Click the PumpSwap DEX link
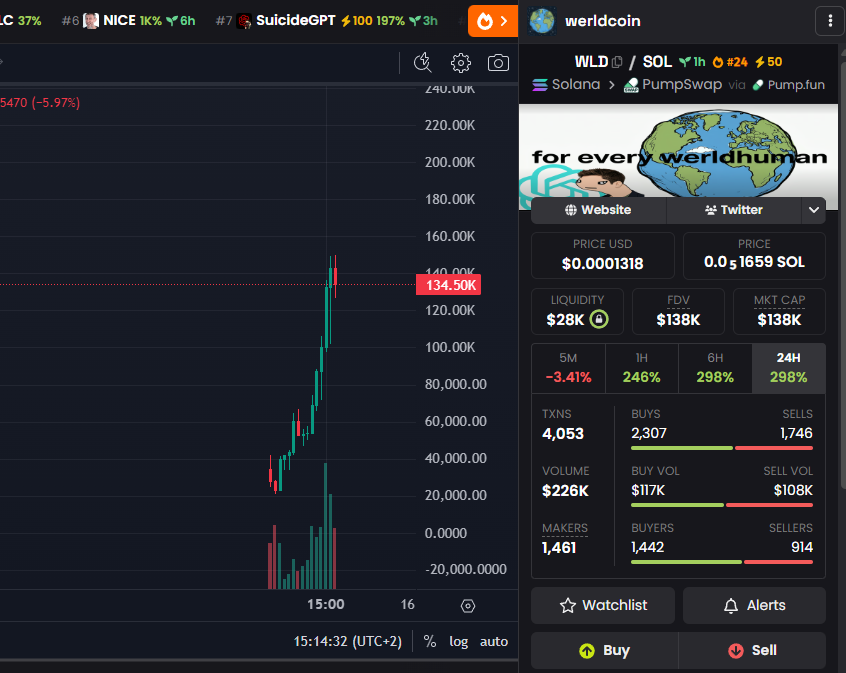Screen dimensions: 846x673 (672, 85)
